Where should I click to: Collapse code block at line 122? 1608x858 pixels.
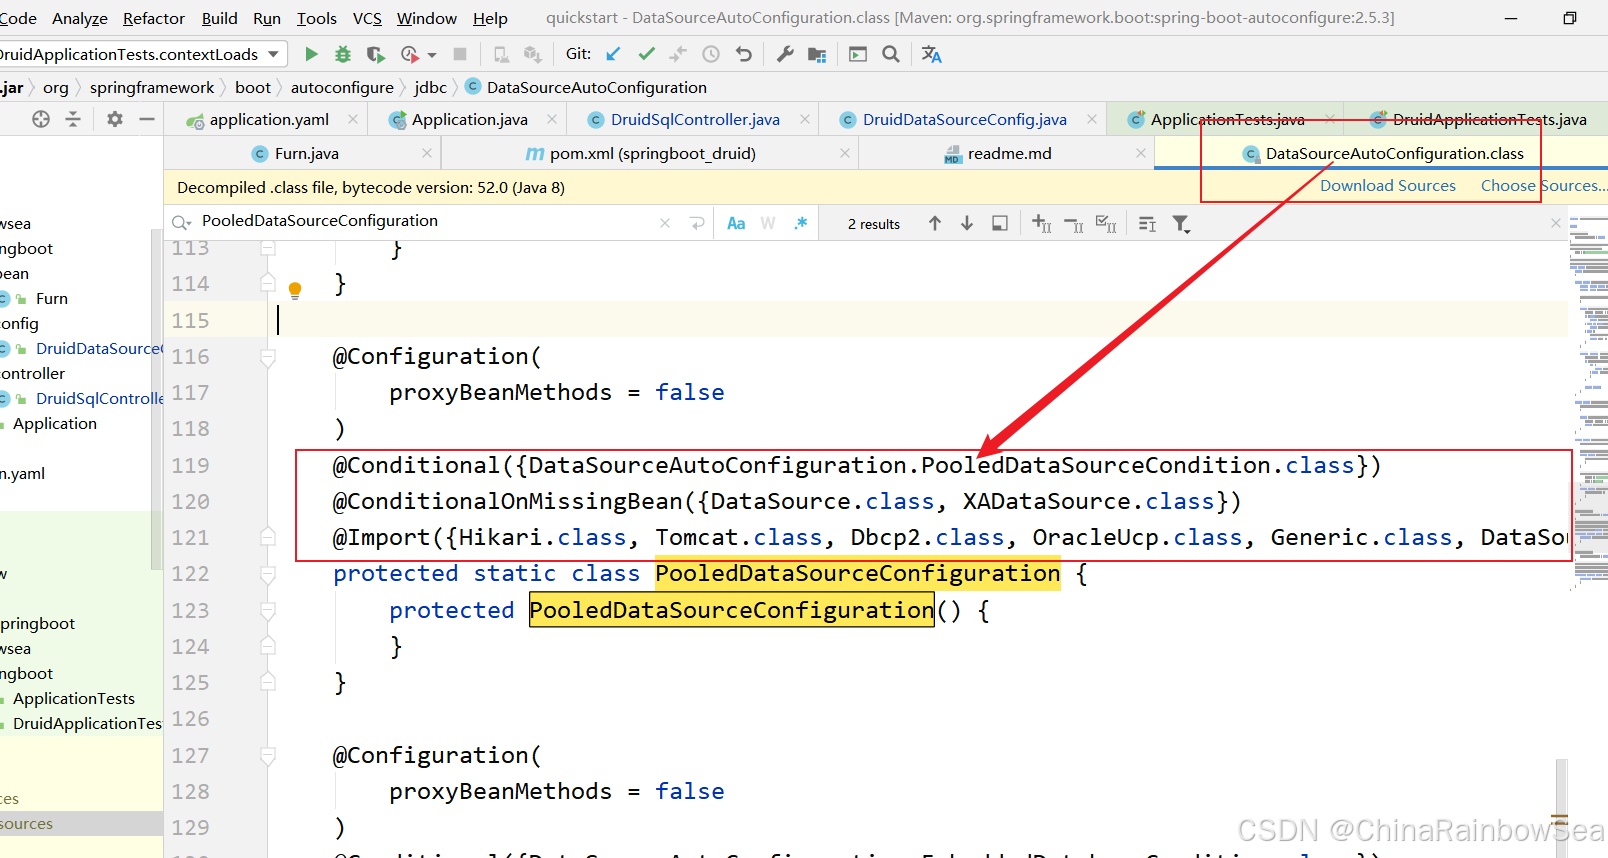(x=268, y=574)
